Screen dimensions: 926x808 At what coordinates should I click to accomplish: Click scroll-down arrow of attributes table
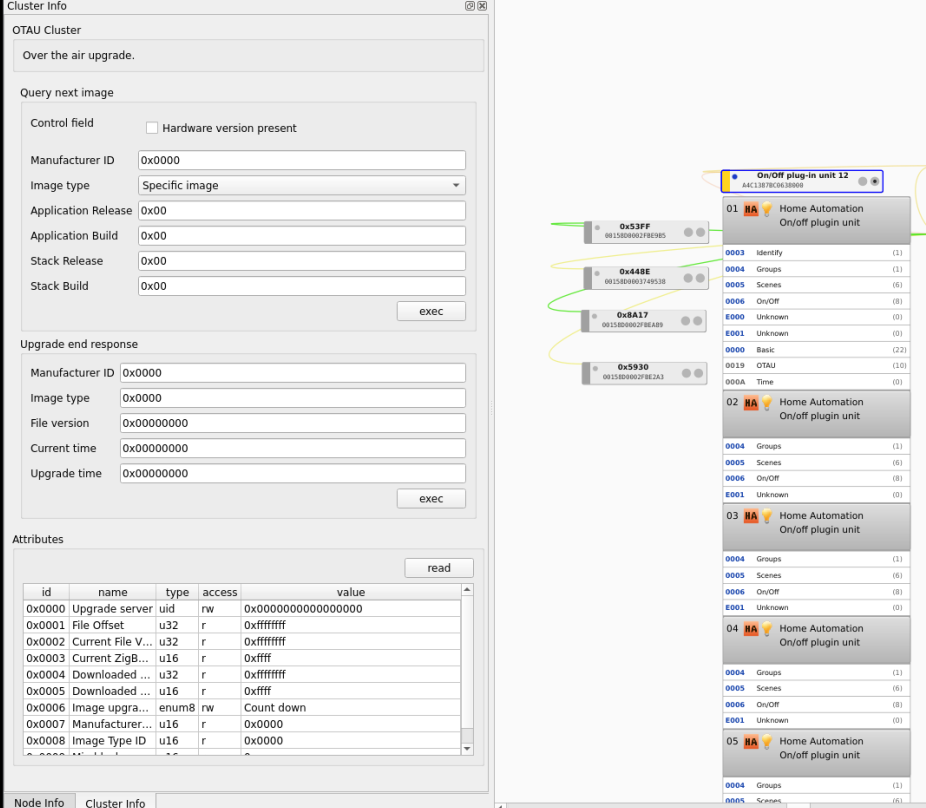(x=467, y=748)
